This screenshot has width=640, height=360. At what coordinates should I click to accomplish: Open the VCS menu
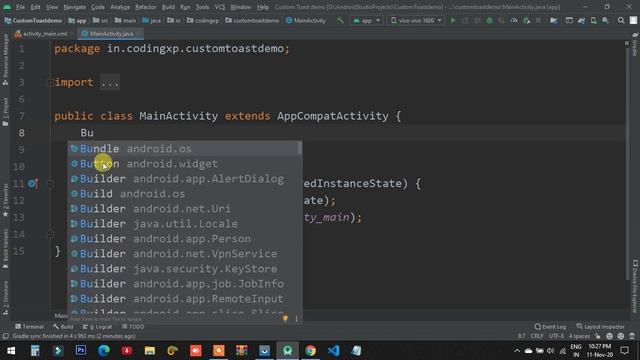pyautogui.click(x=220, y=7)
